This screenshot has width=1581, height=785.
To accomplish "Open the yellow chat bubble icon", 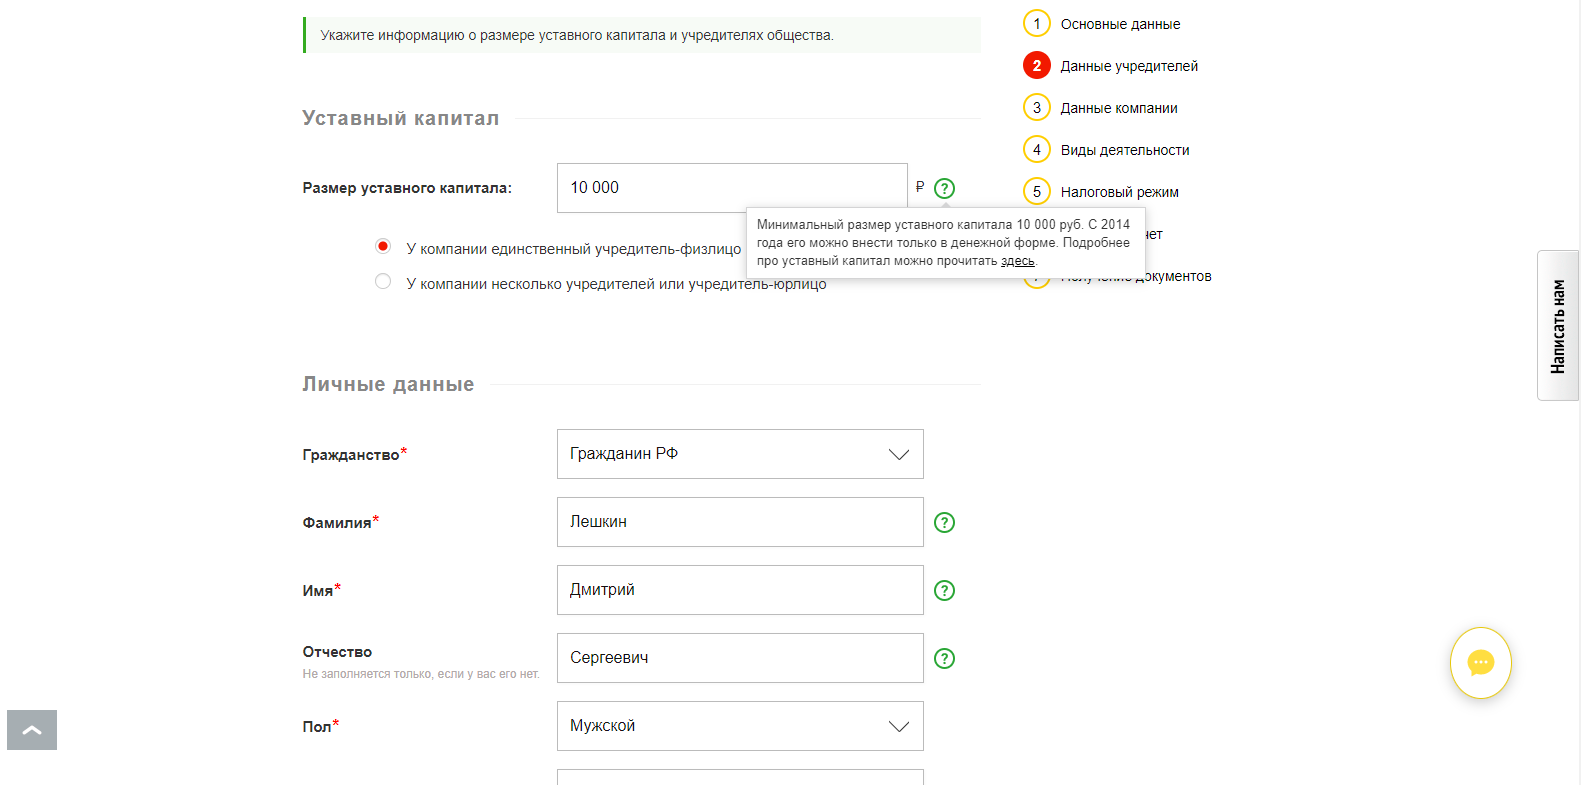I will 1480,662.
